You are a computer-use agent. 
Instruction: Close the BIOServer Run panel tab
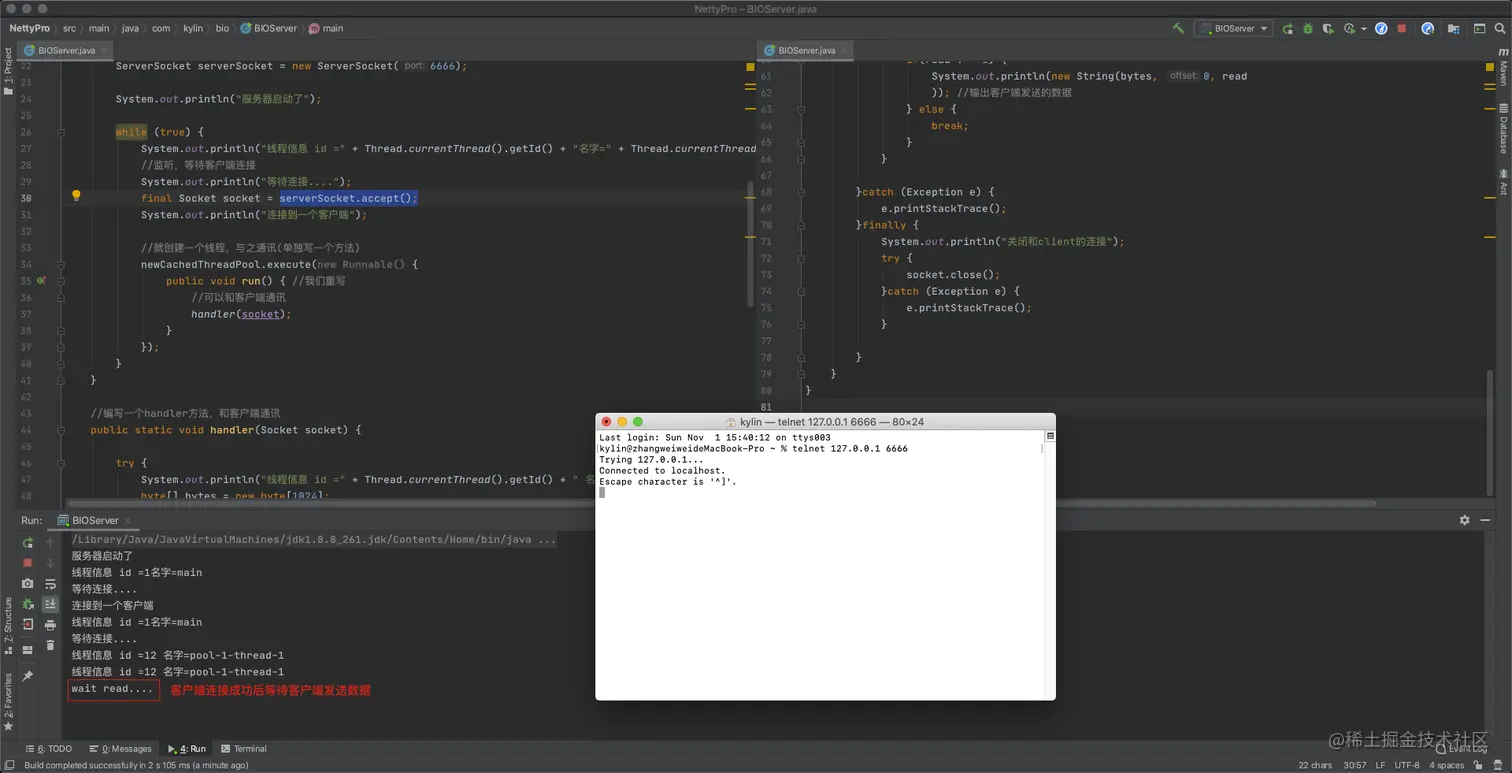[127, 520]
